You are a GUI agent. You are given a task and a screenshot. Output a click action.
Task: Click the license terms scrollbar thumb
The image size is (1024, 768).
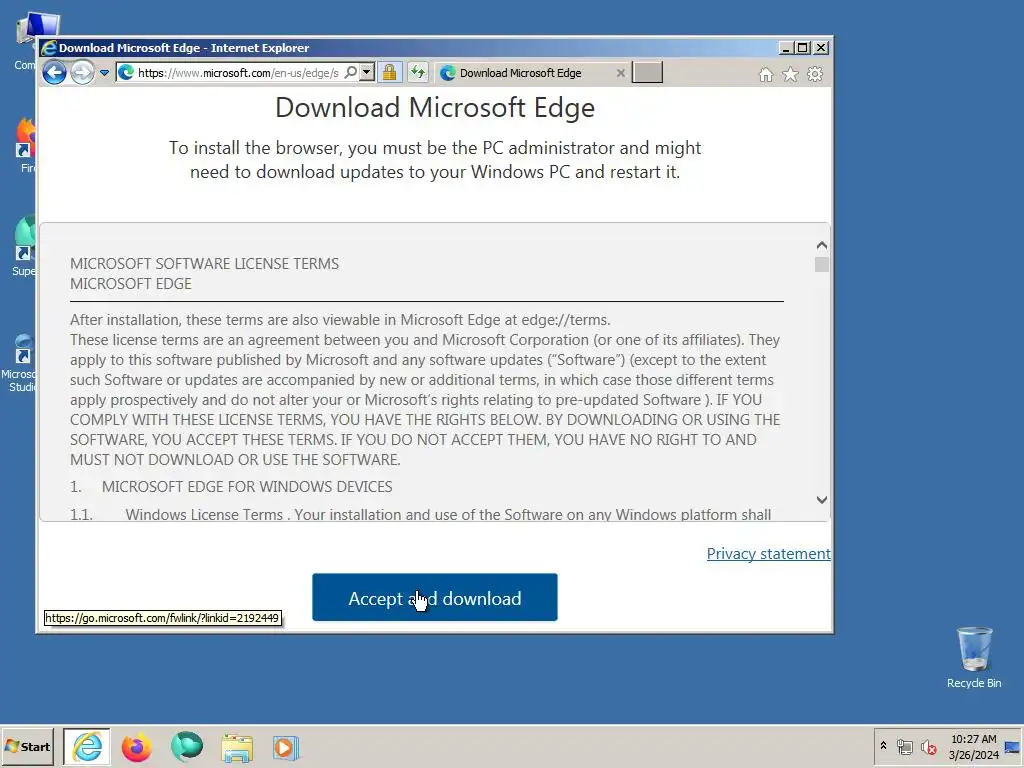coord(822,264)
